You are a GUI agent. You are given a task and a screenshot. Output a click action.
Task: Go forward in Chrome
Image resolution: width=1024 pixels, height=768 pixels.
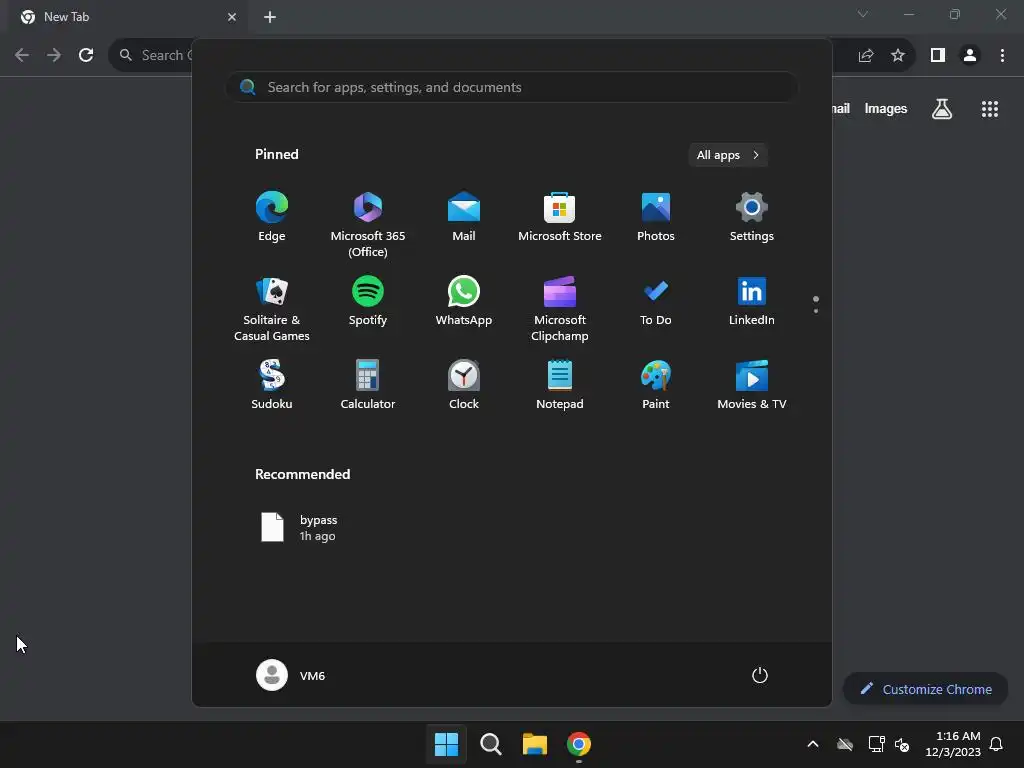coord(54,56)
